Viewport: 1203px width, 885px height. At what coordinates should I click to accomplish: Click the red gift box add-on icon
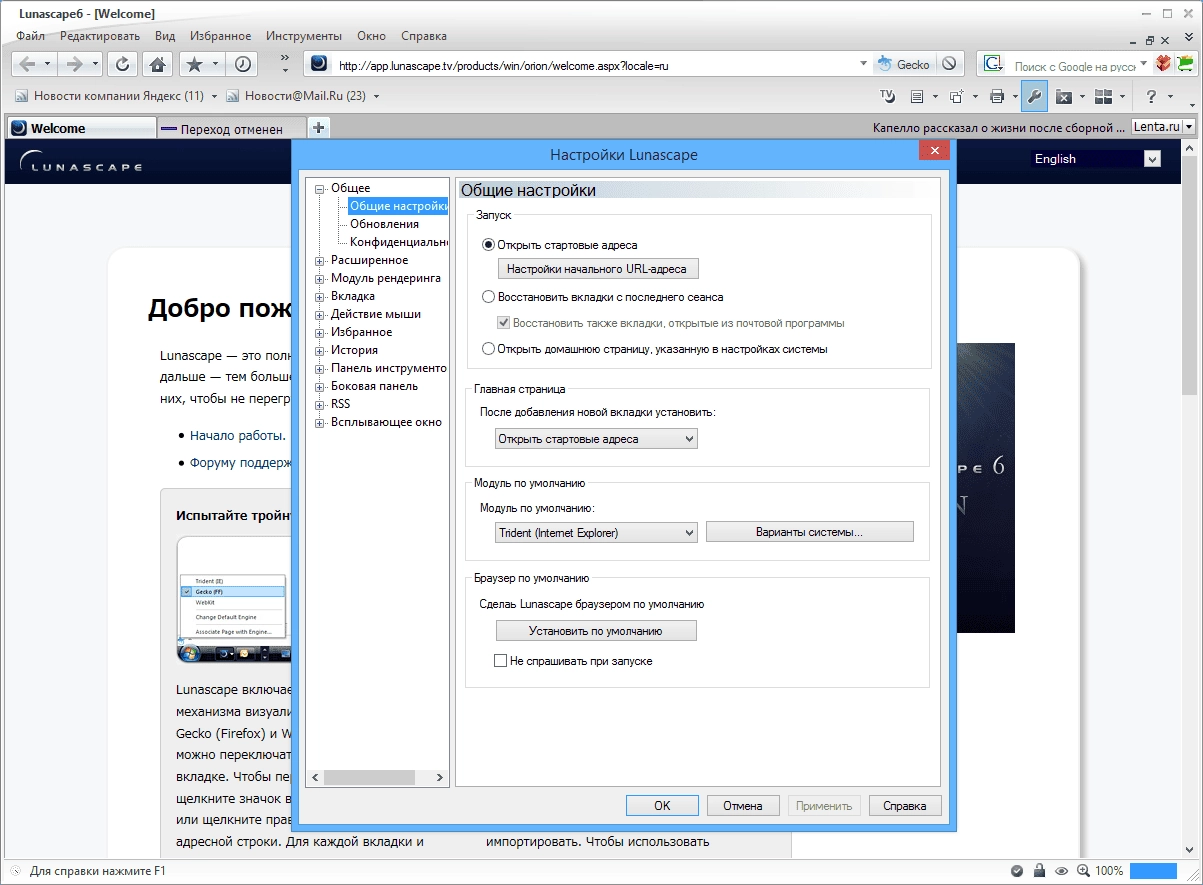pyautogui.click(x=1163, y=64)
